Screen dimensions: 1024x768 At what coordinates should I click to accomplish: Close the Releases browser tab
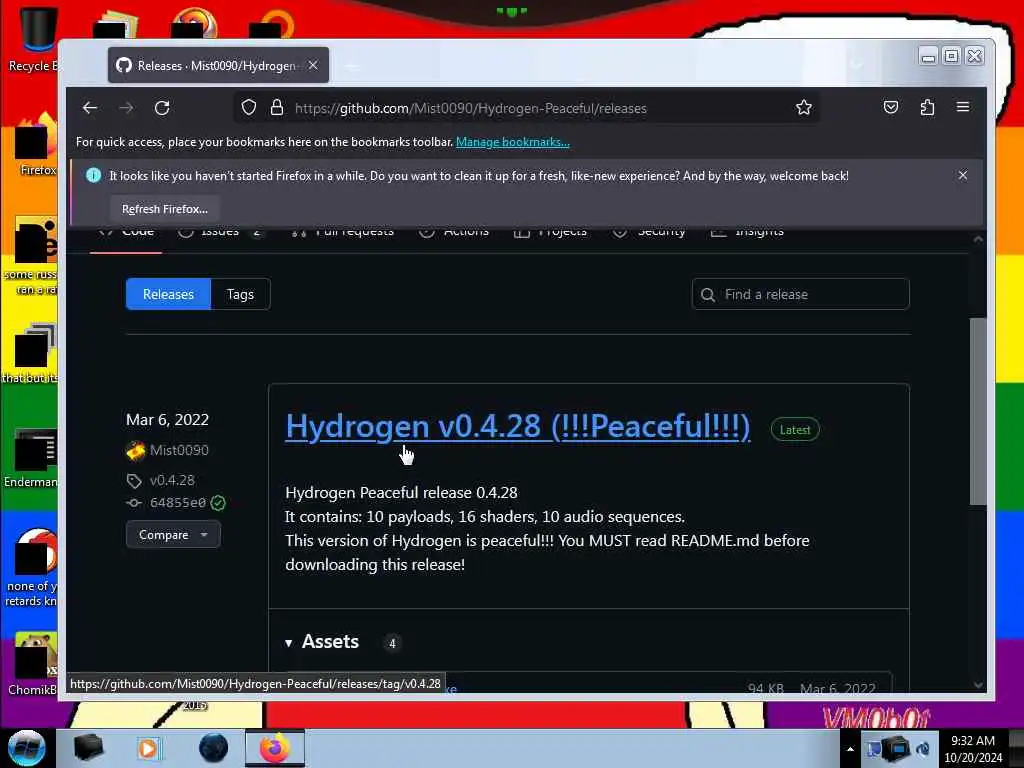click(x=313, y=65)
